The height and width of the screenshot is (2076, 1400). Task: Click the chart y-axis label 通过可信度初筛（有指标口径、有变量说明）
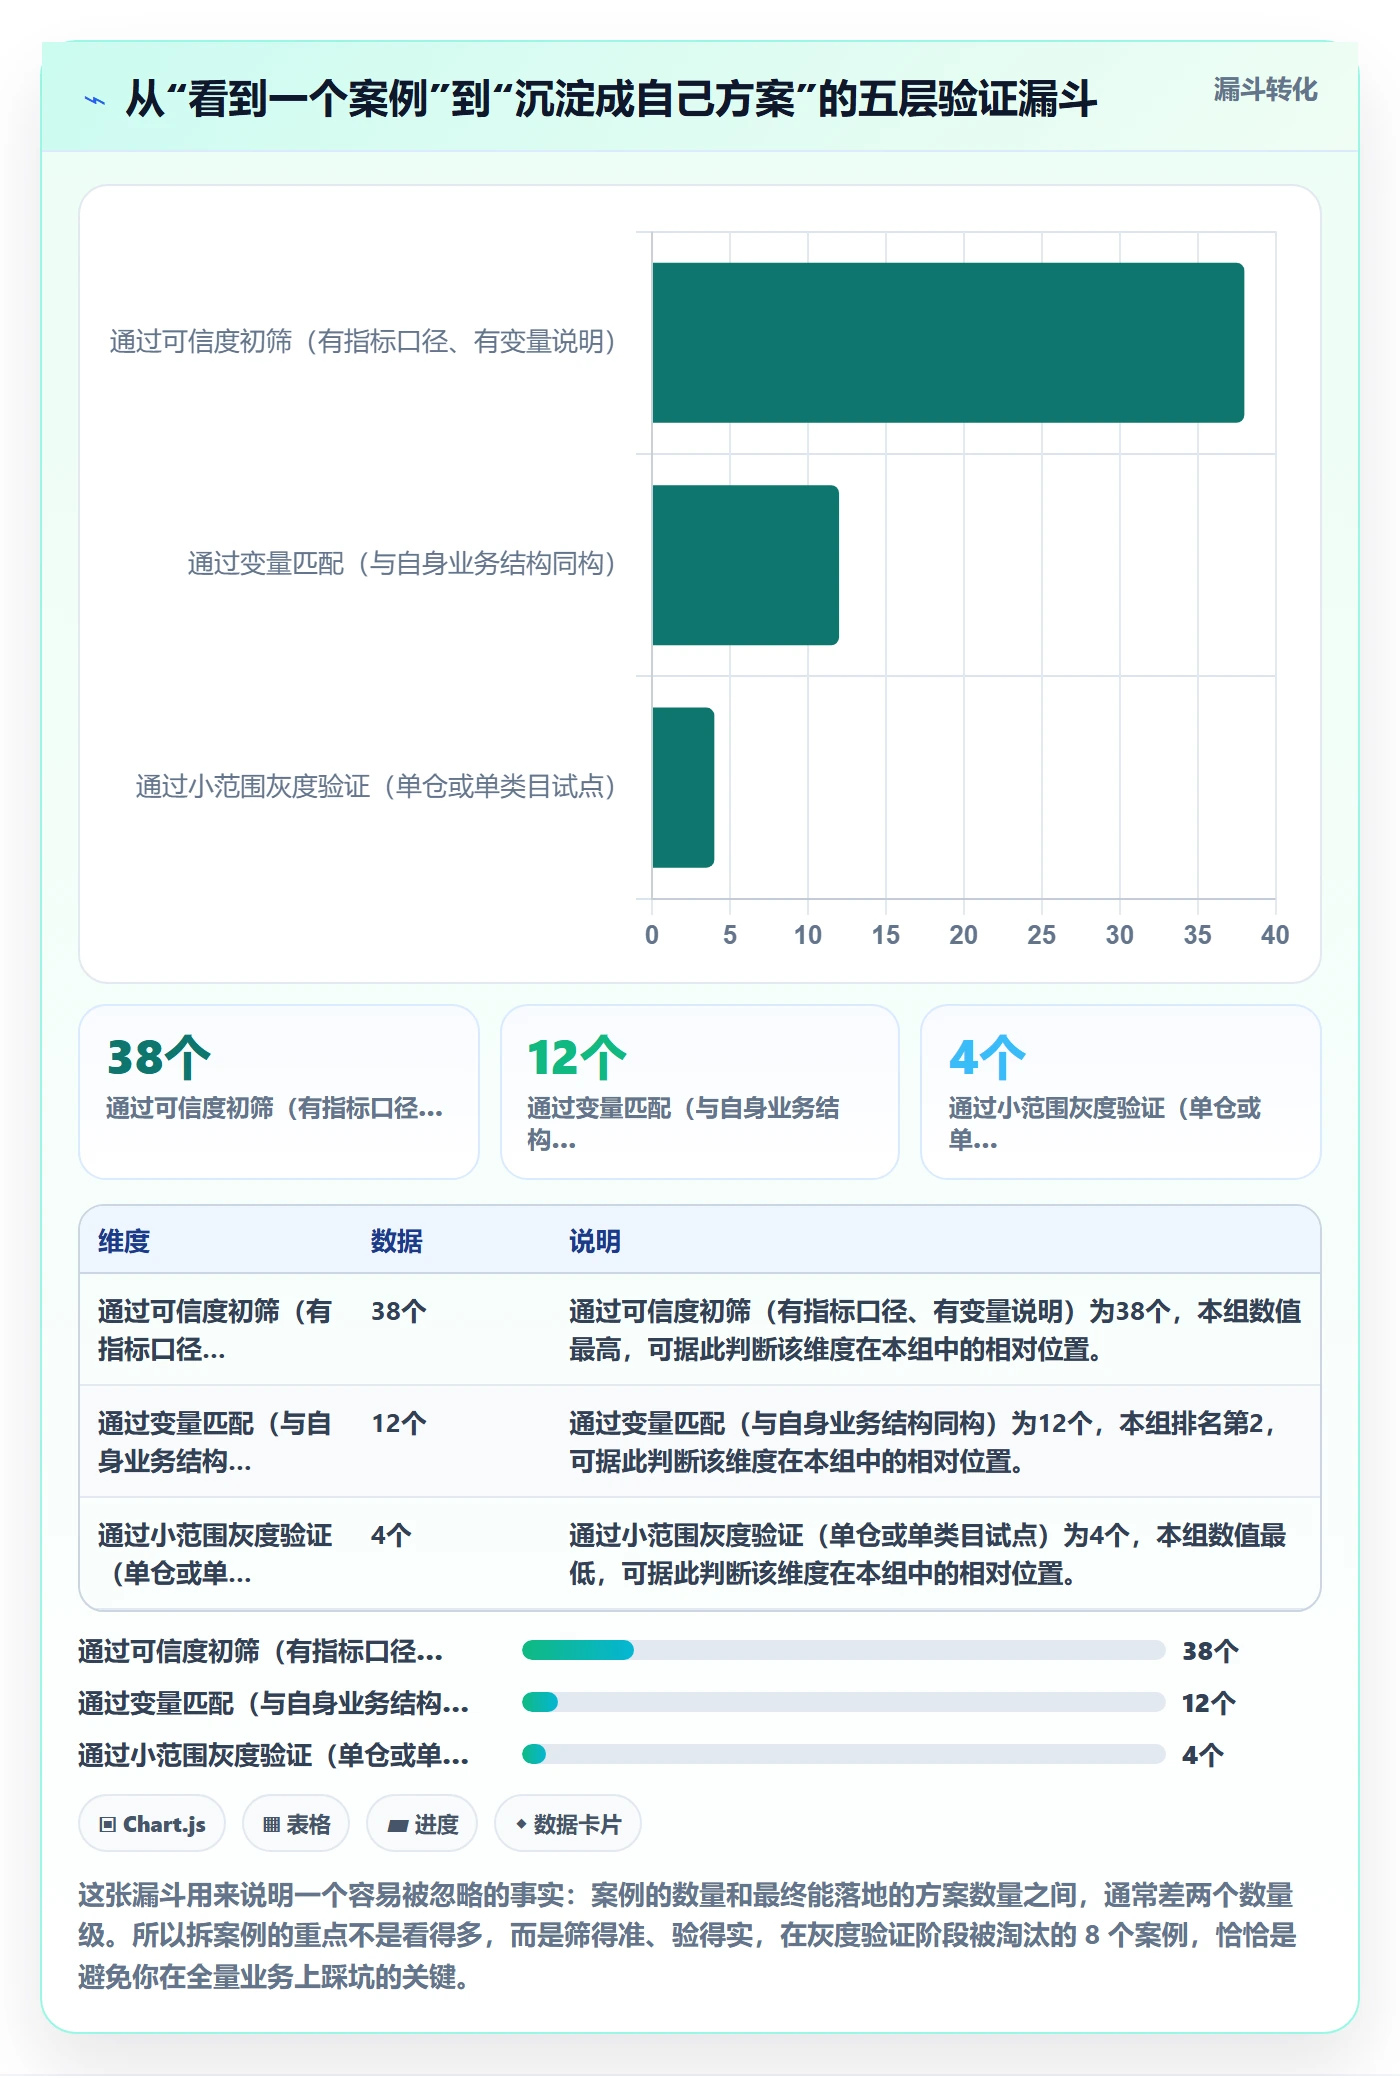coord(362,342)
